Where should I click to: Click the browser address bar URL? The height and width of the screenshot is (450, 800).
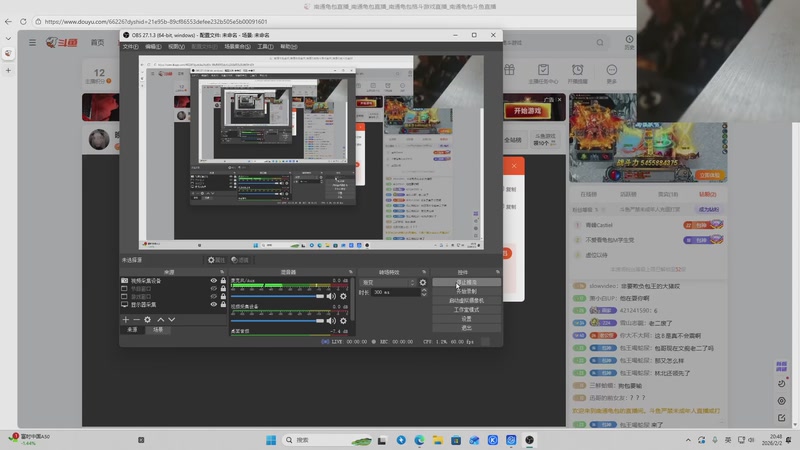(156, 21)
